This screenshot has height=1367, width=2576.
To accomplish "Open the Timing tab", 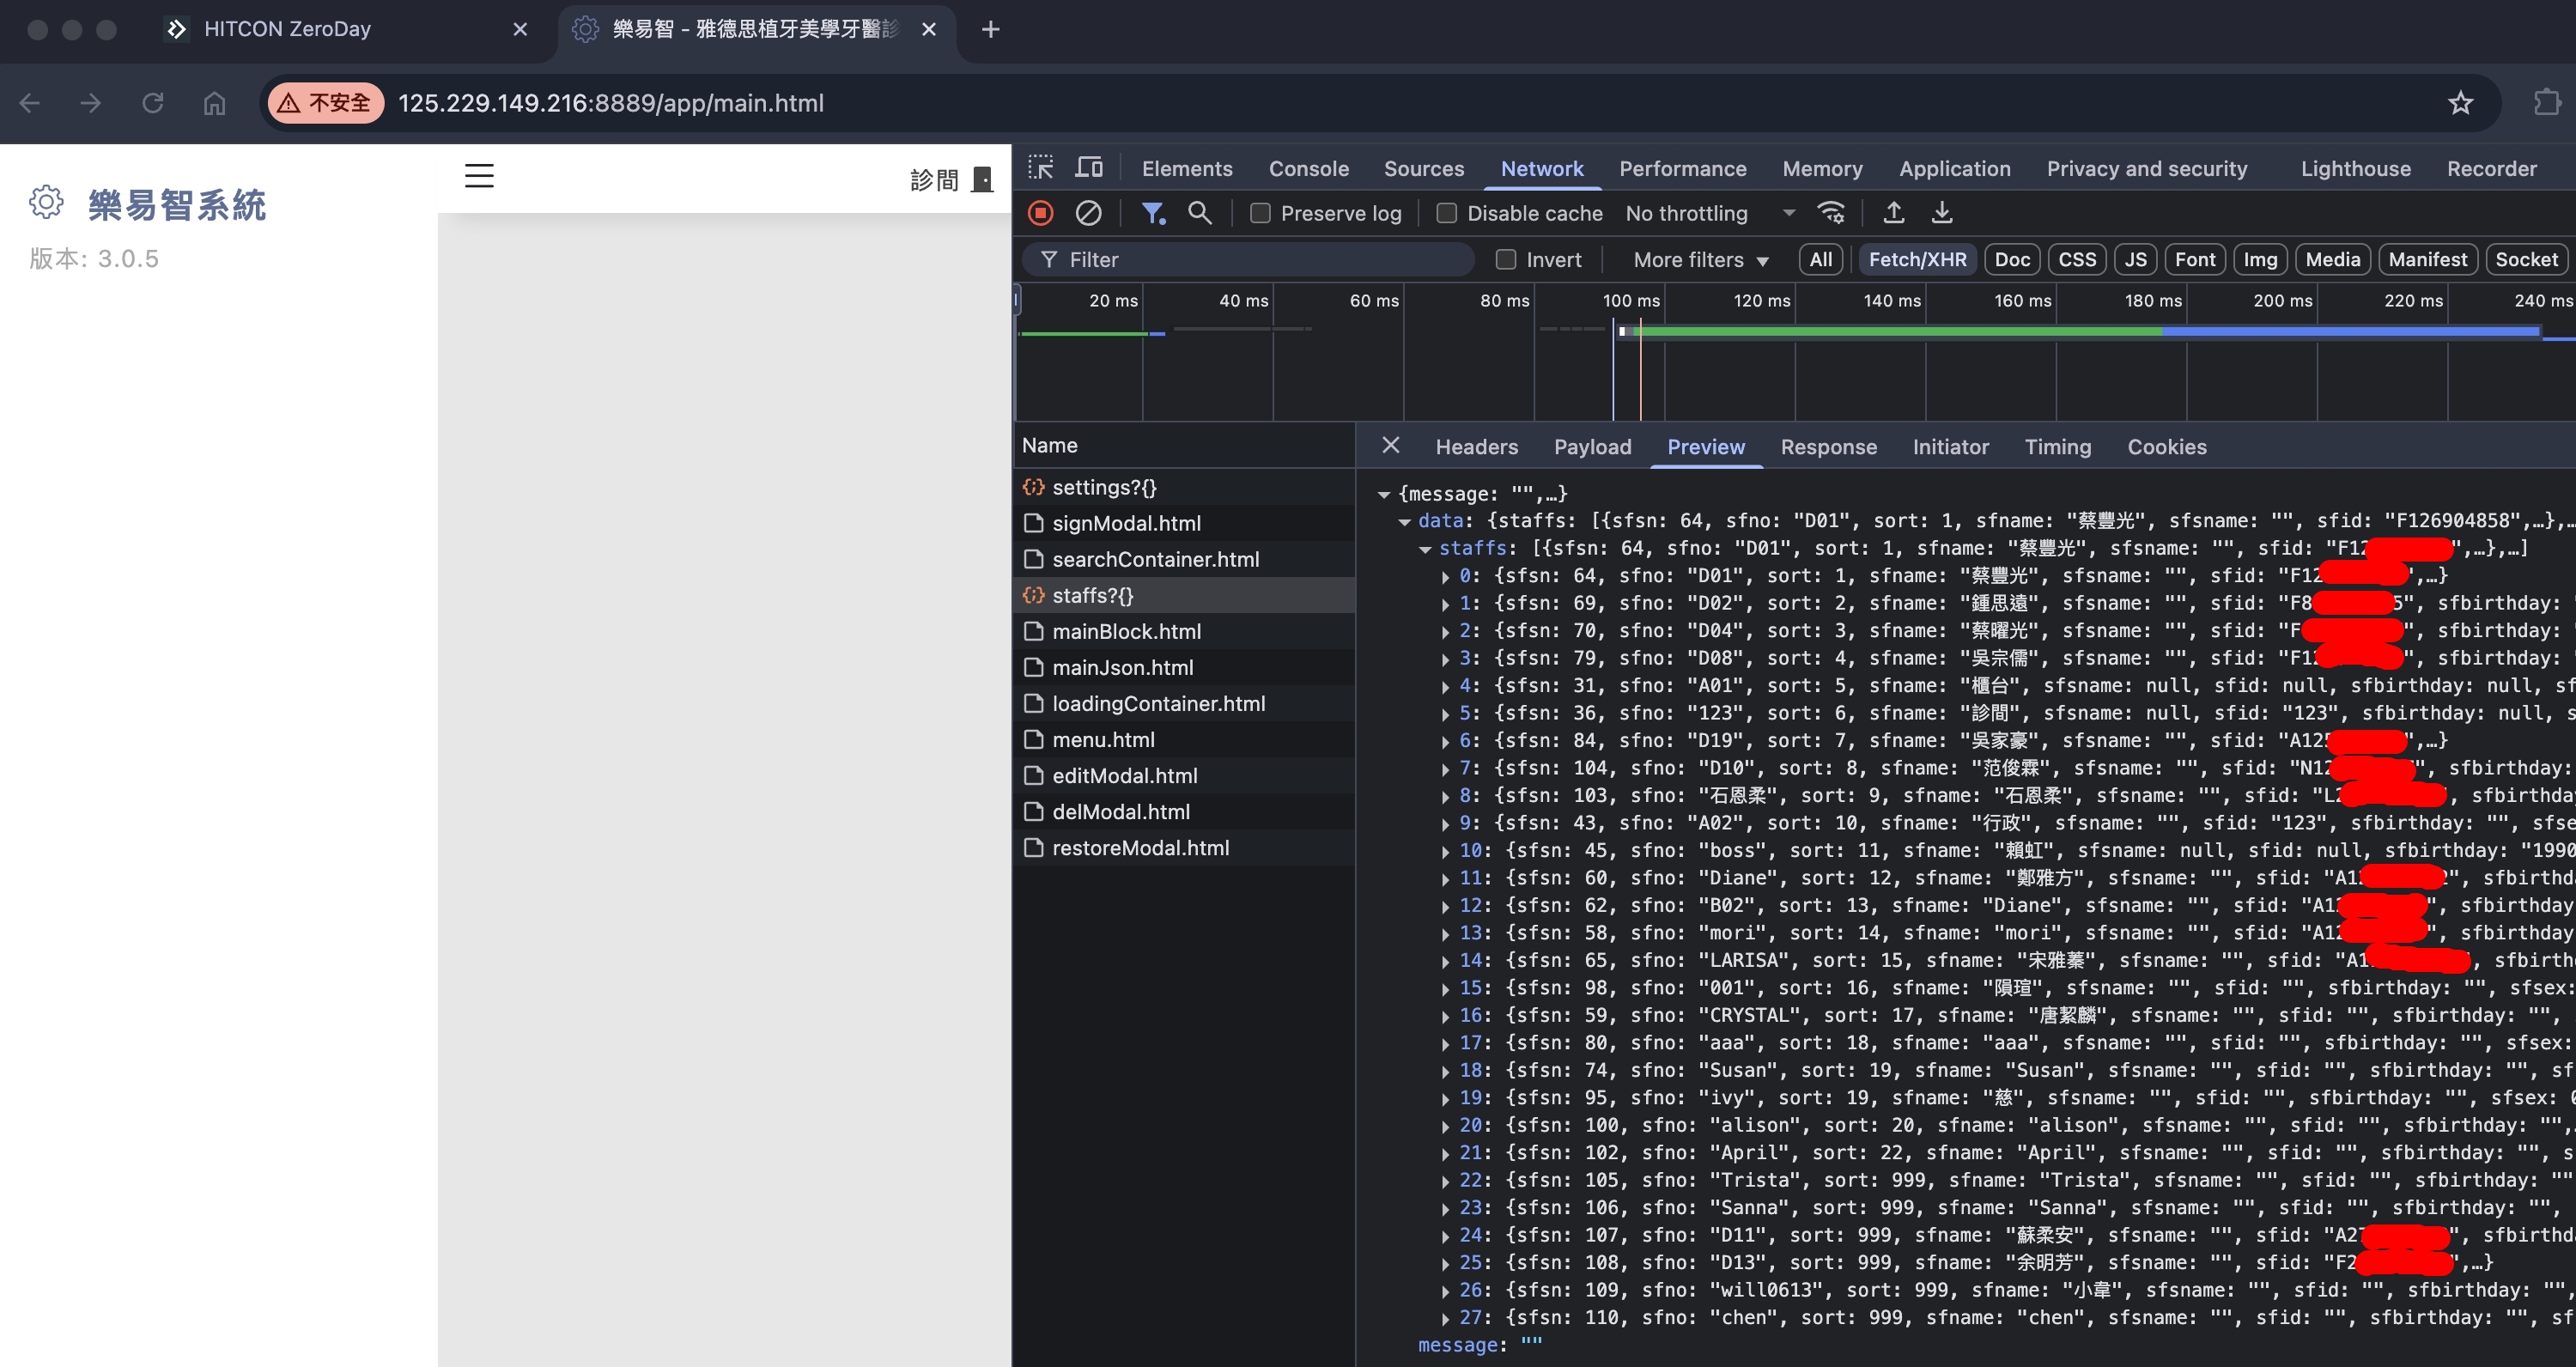I will (2057, 447).
